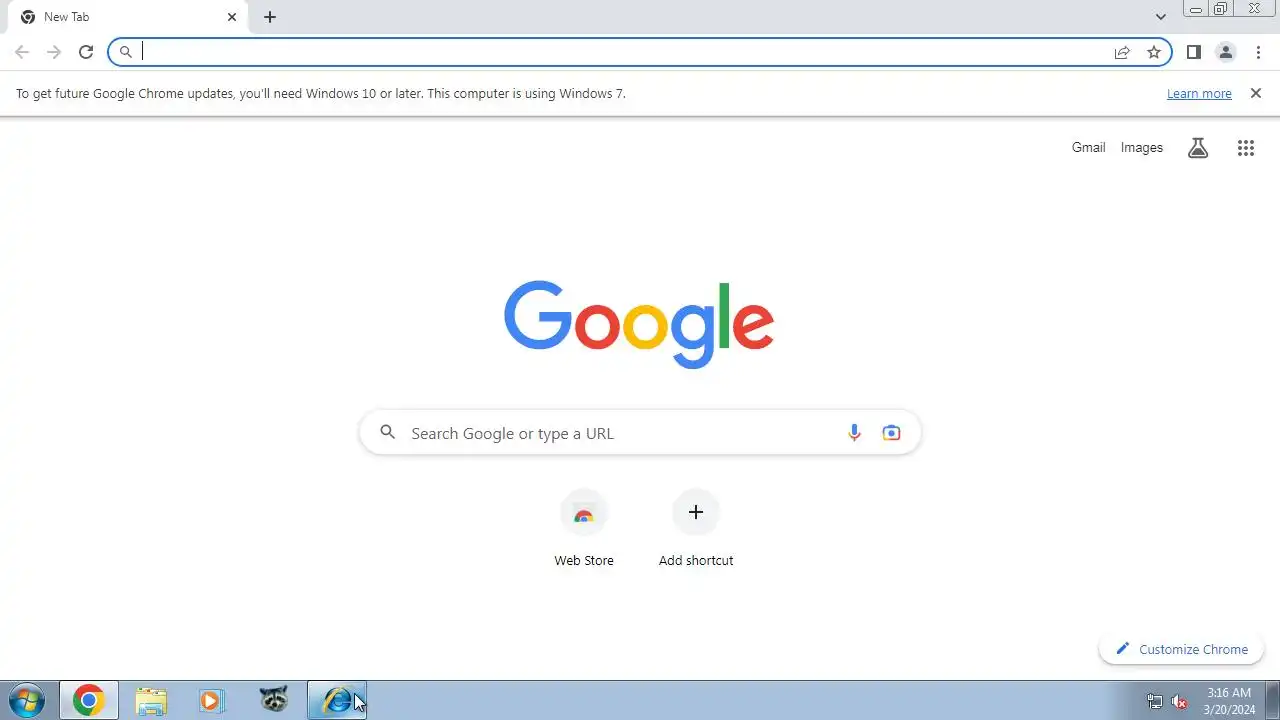Focus the Search Google or type a URL box
The height and width of the screenshot is (720, 1280).
click(640, 433)
